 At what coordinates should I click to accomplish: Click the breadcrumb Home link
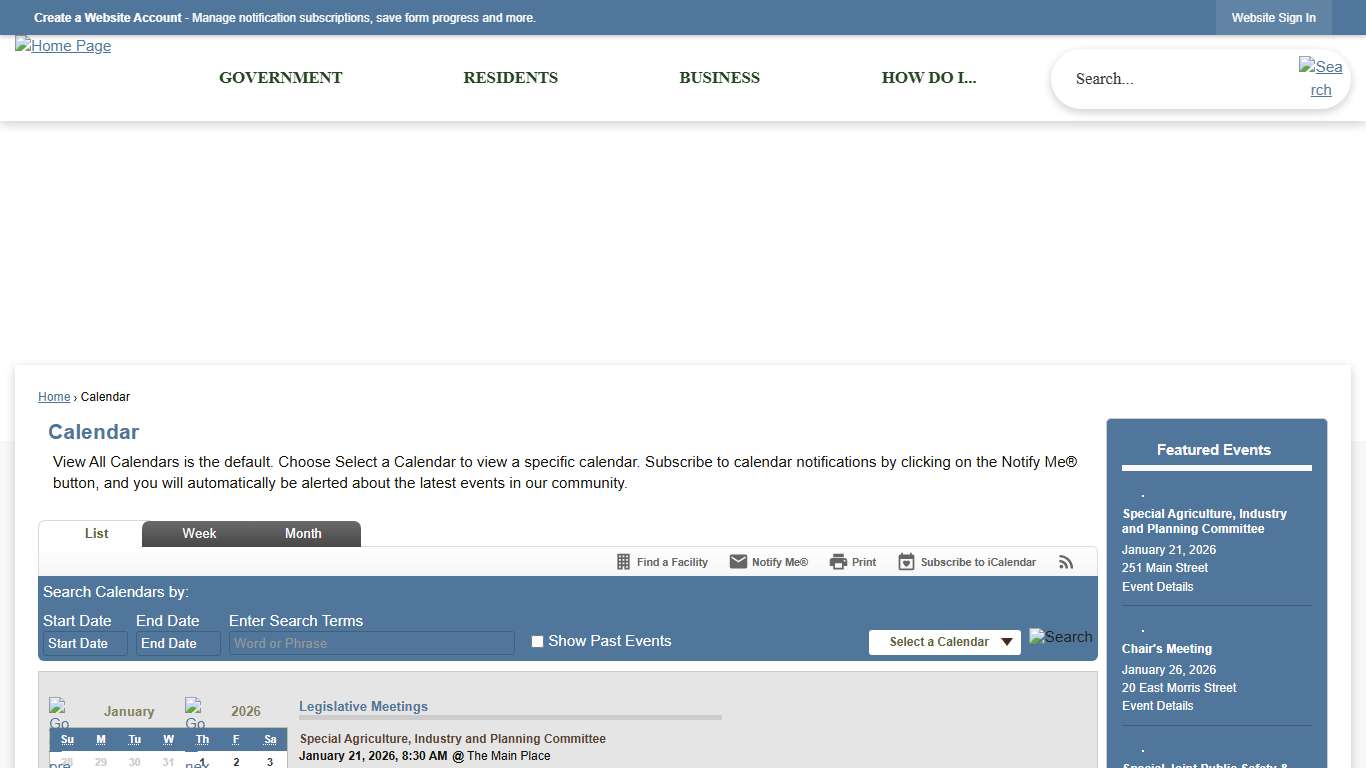(54, 396)
